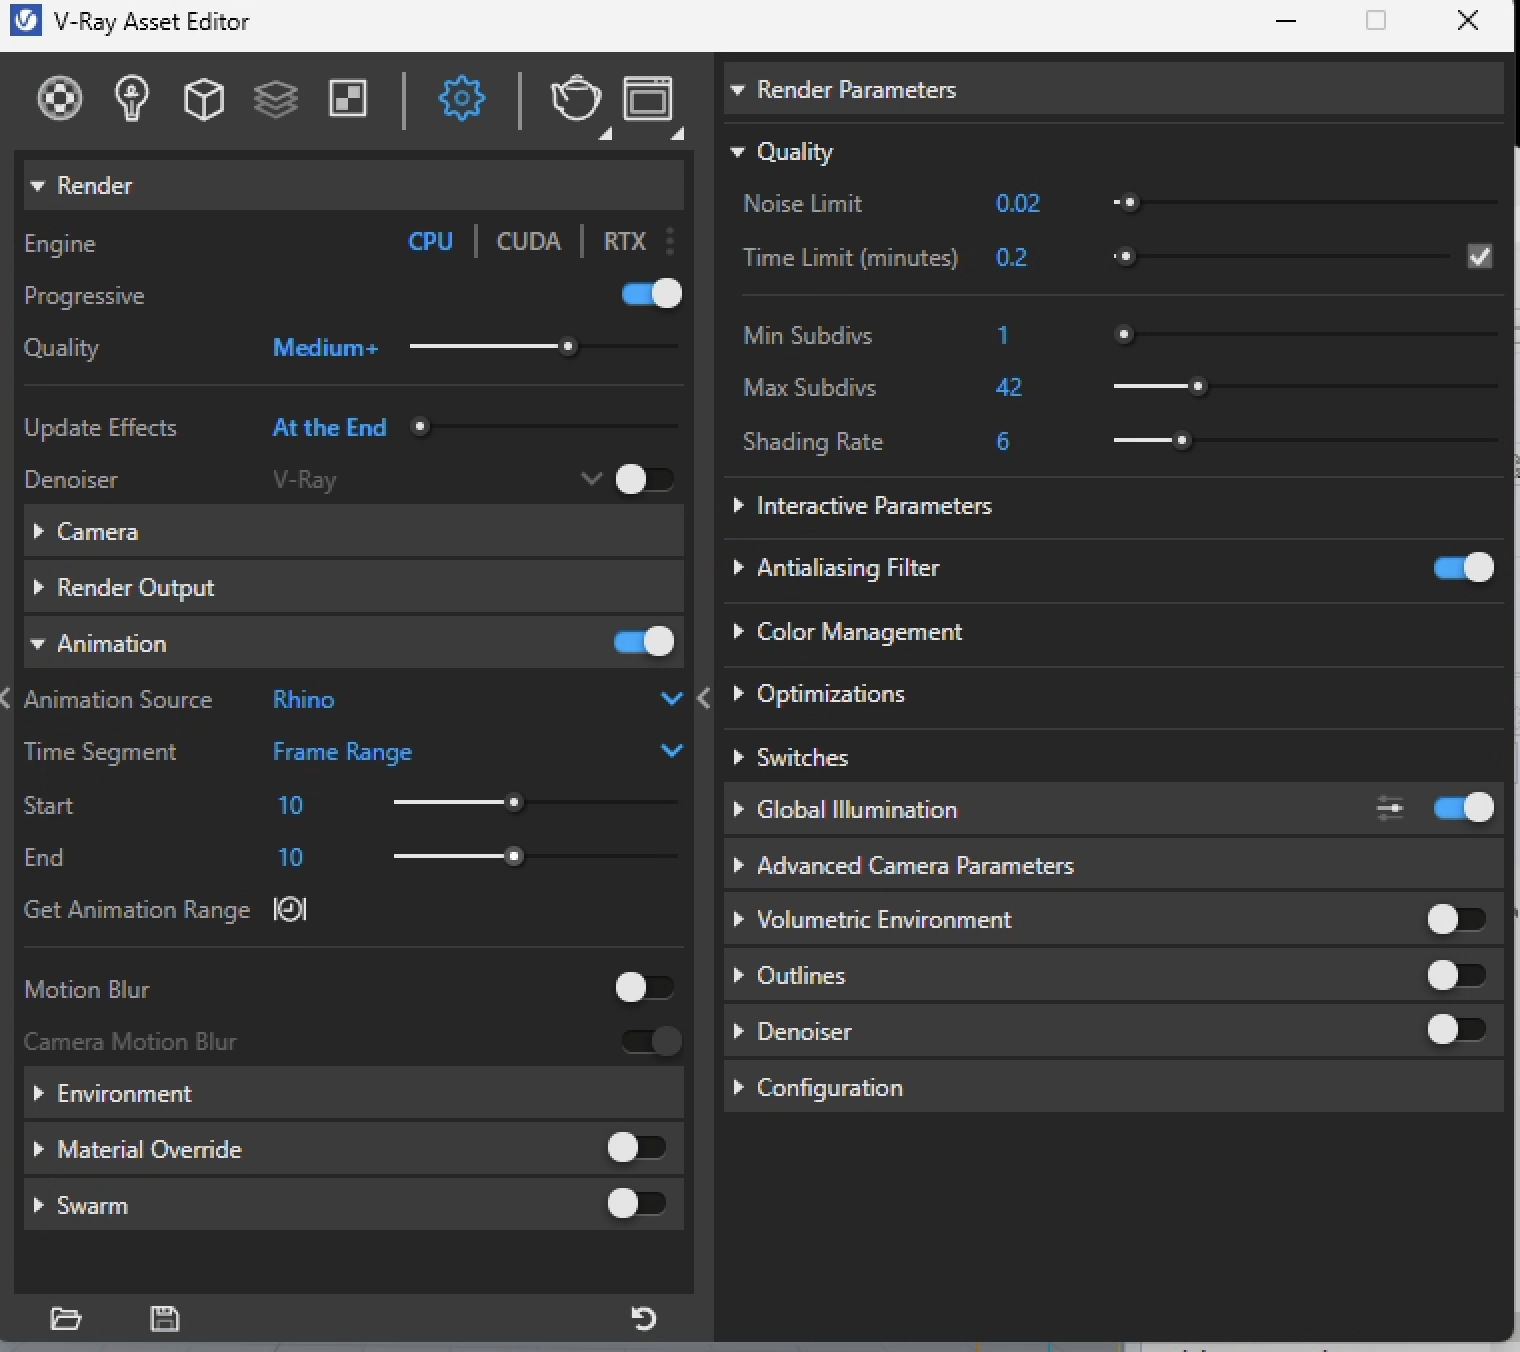
Task: Uncheck the Time Limit checkbox
Action: coord(1480,257)
